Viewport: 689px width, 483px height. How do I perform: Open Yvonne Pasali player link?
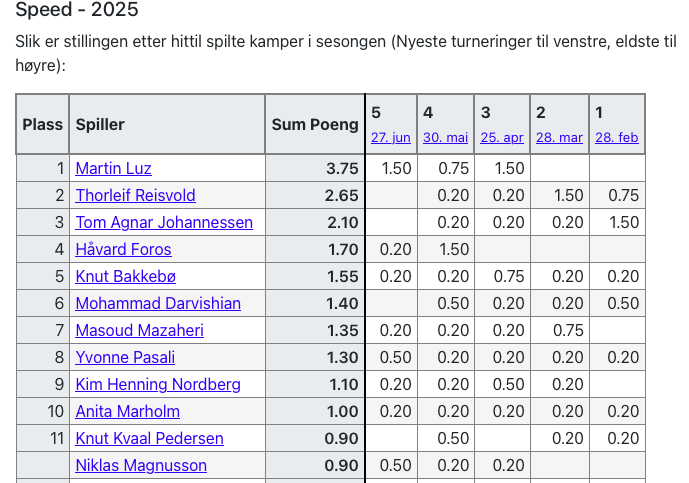point(125,357)
